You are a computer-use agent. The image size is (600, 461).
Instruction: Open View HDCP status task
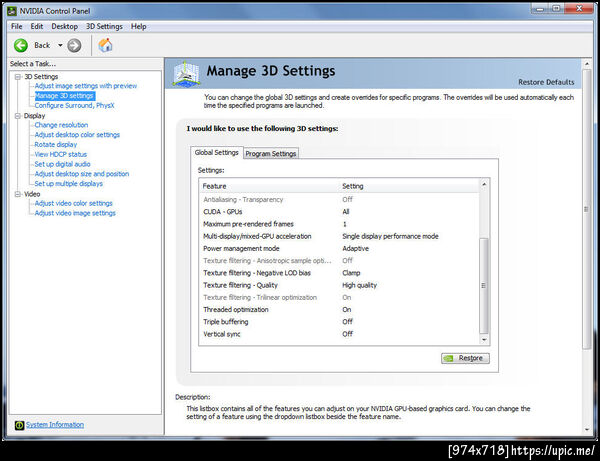(x=60, y=154)
